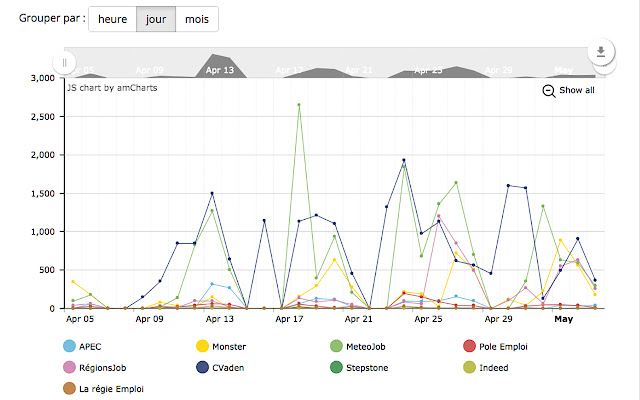Viewport: 640px width, 400px height.
Task: Grab the left scrollbar grip handle
Action: [64, 63]
